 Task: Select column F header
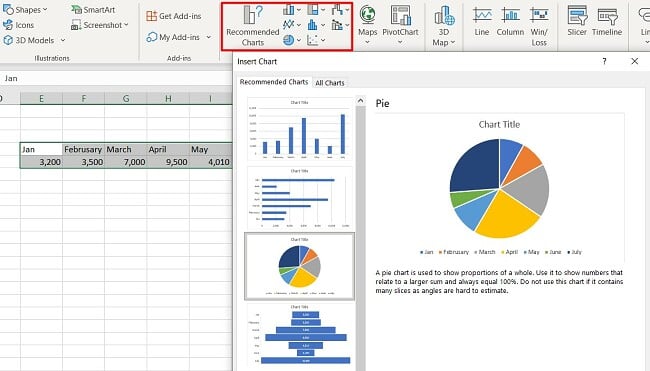click(x=84, y=98)
